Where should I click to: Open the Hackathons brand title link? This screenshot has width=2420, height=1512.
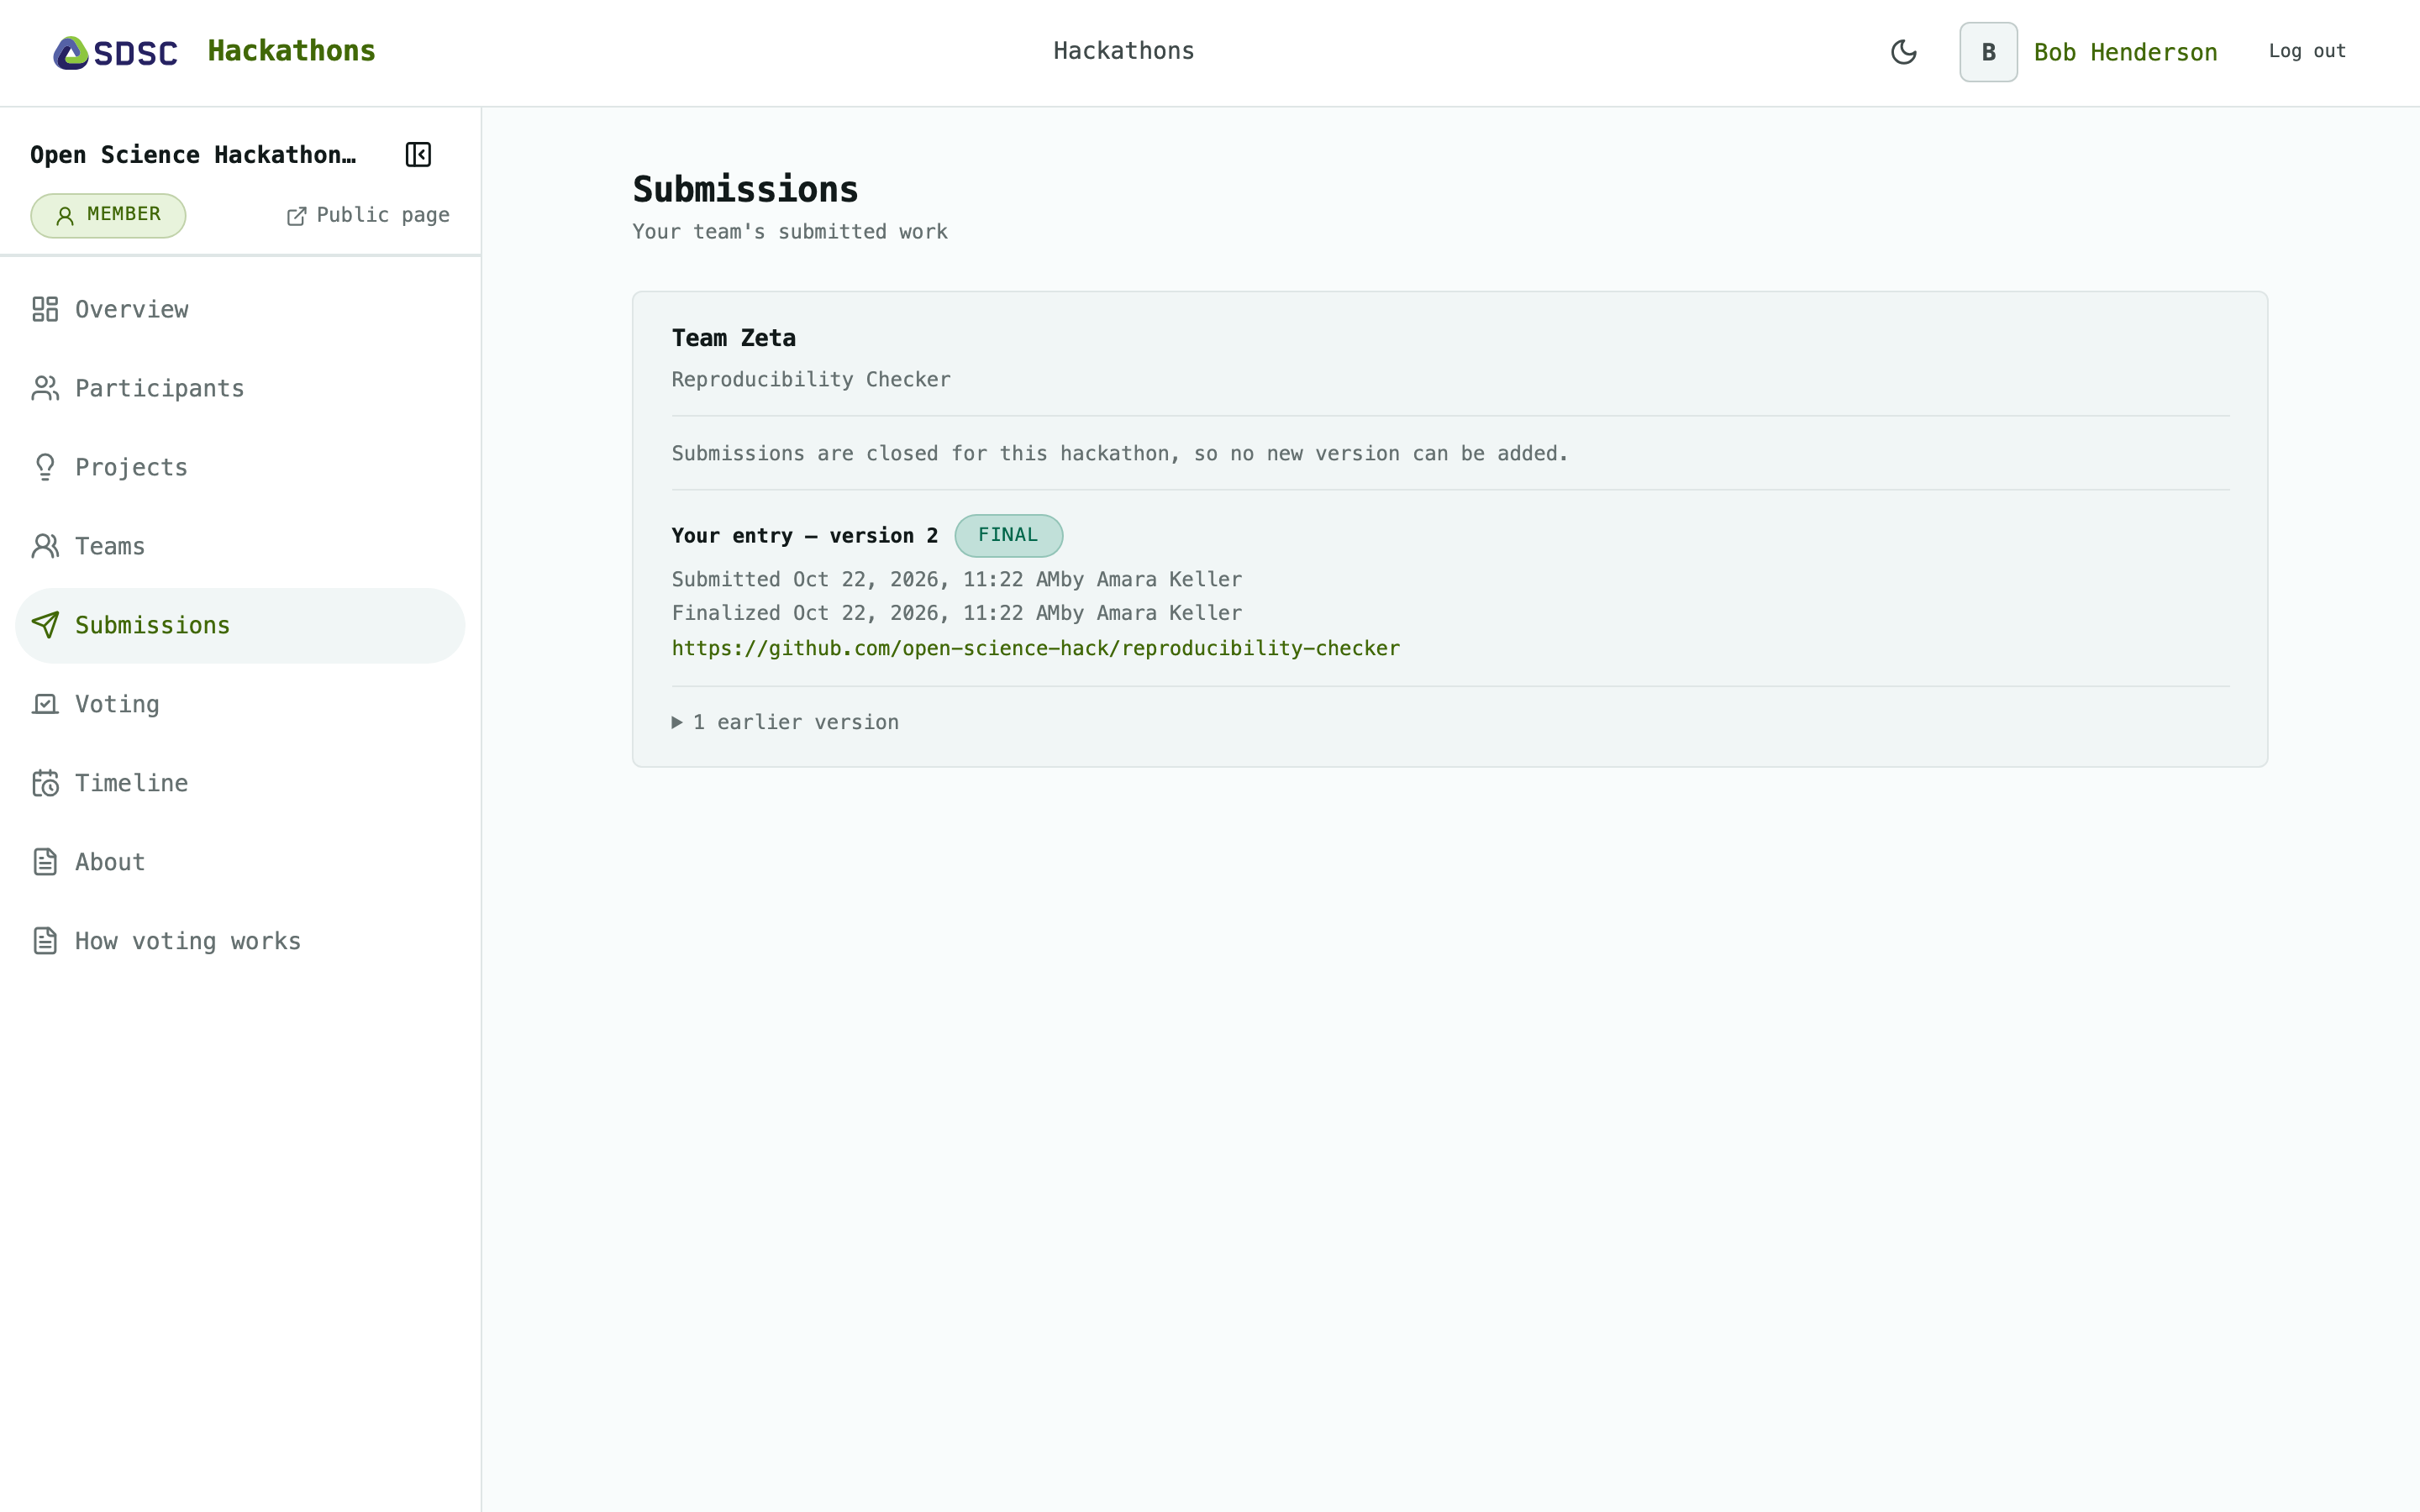pyautogui.click(x=291, y=51)
